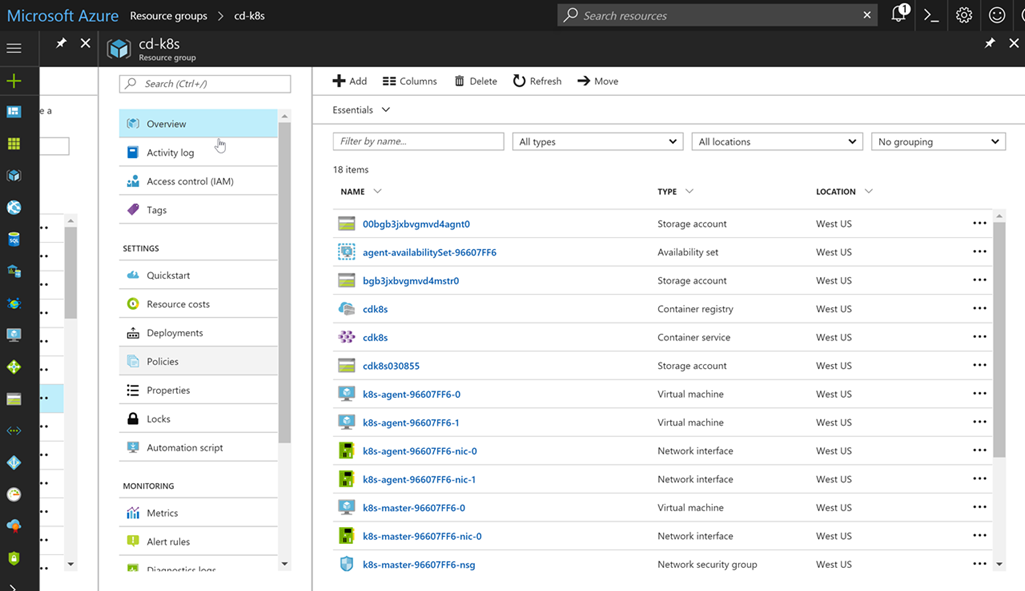This screenshot has width=1025, height=591.
Task: Expand the Essentials section
Action: [362, 110]
